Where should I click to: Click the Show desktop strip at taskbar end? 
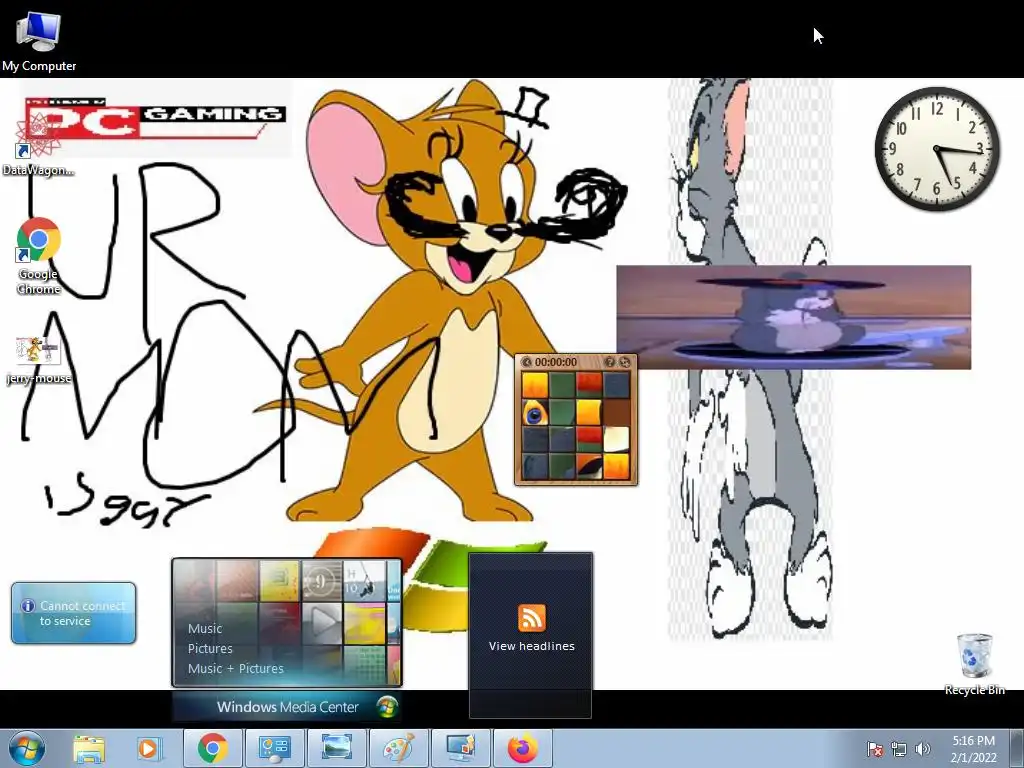pos(1017,748)
